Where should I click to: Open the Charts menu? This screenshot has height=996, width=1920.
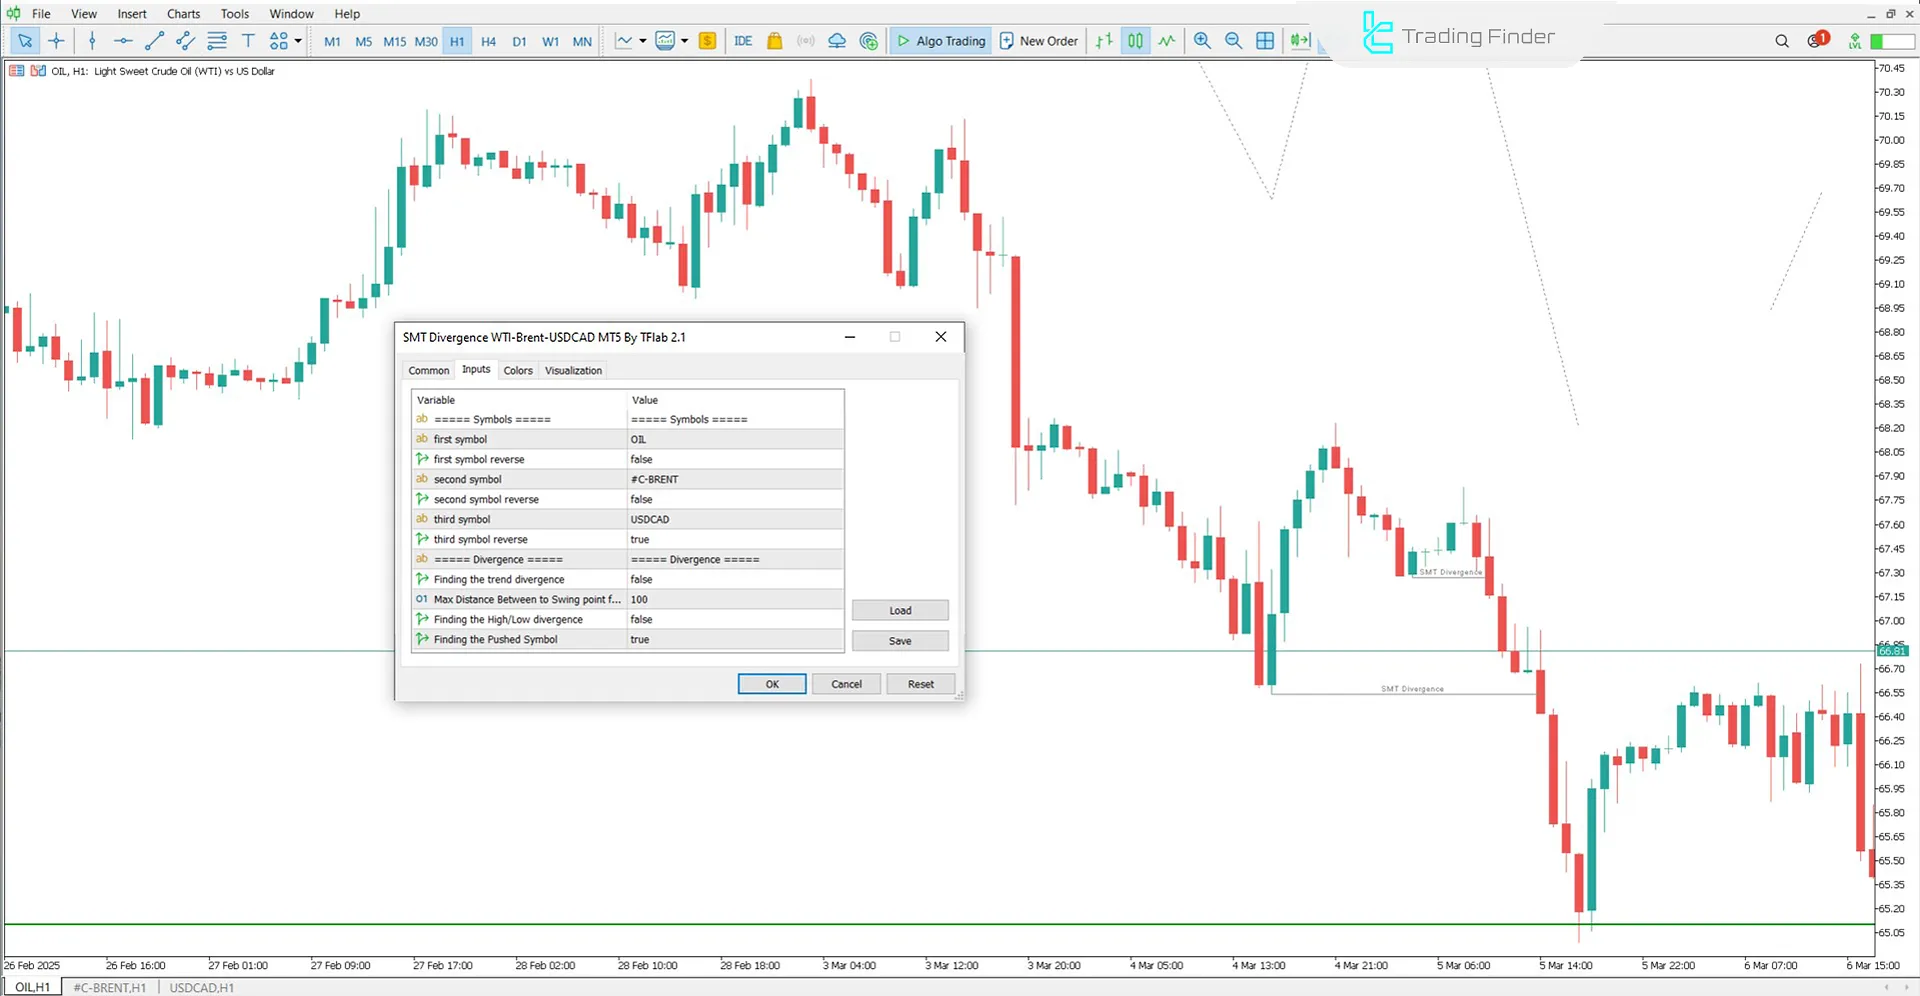coord(182,13)
